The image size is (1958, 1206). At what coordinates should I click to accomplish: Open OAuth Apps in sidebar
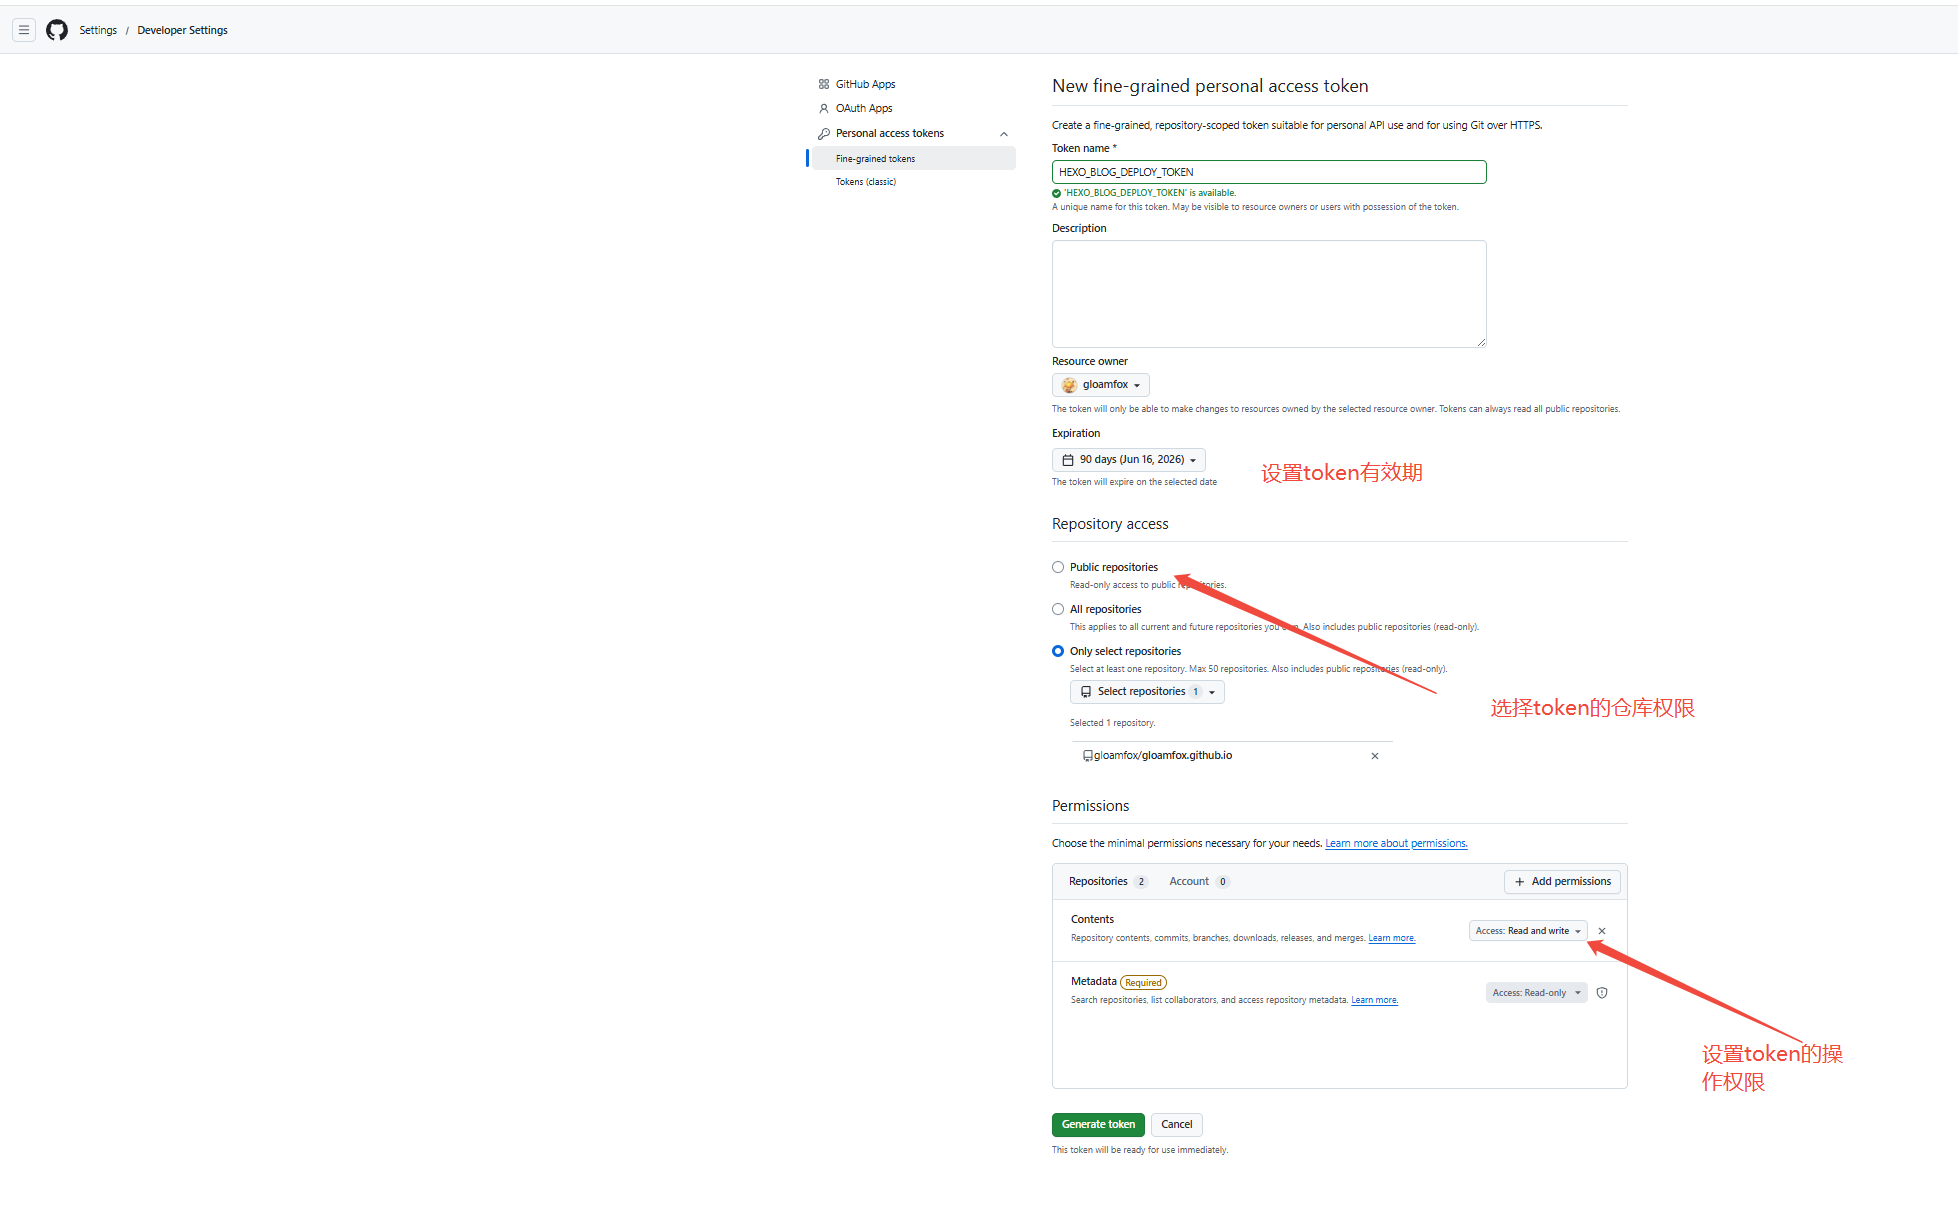(x=864, y=108)
